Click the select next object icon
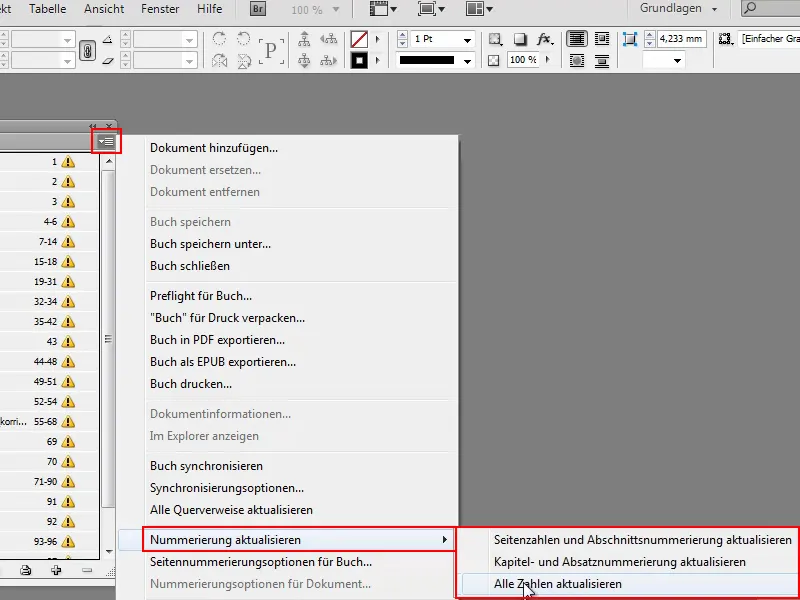 [x=329, y=61]
